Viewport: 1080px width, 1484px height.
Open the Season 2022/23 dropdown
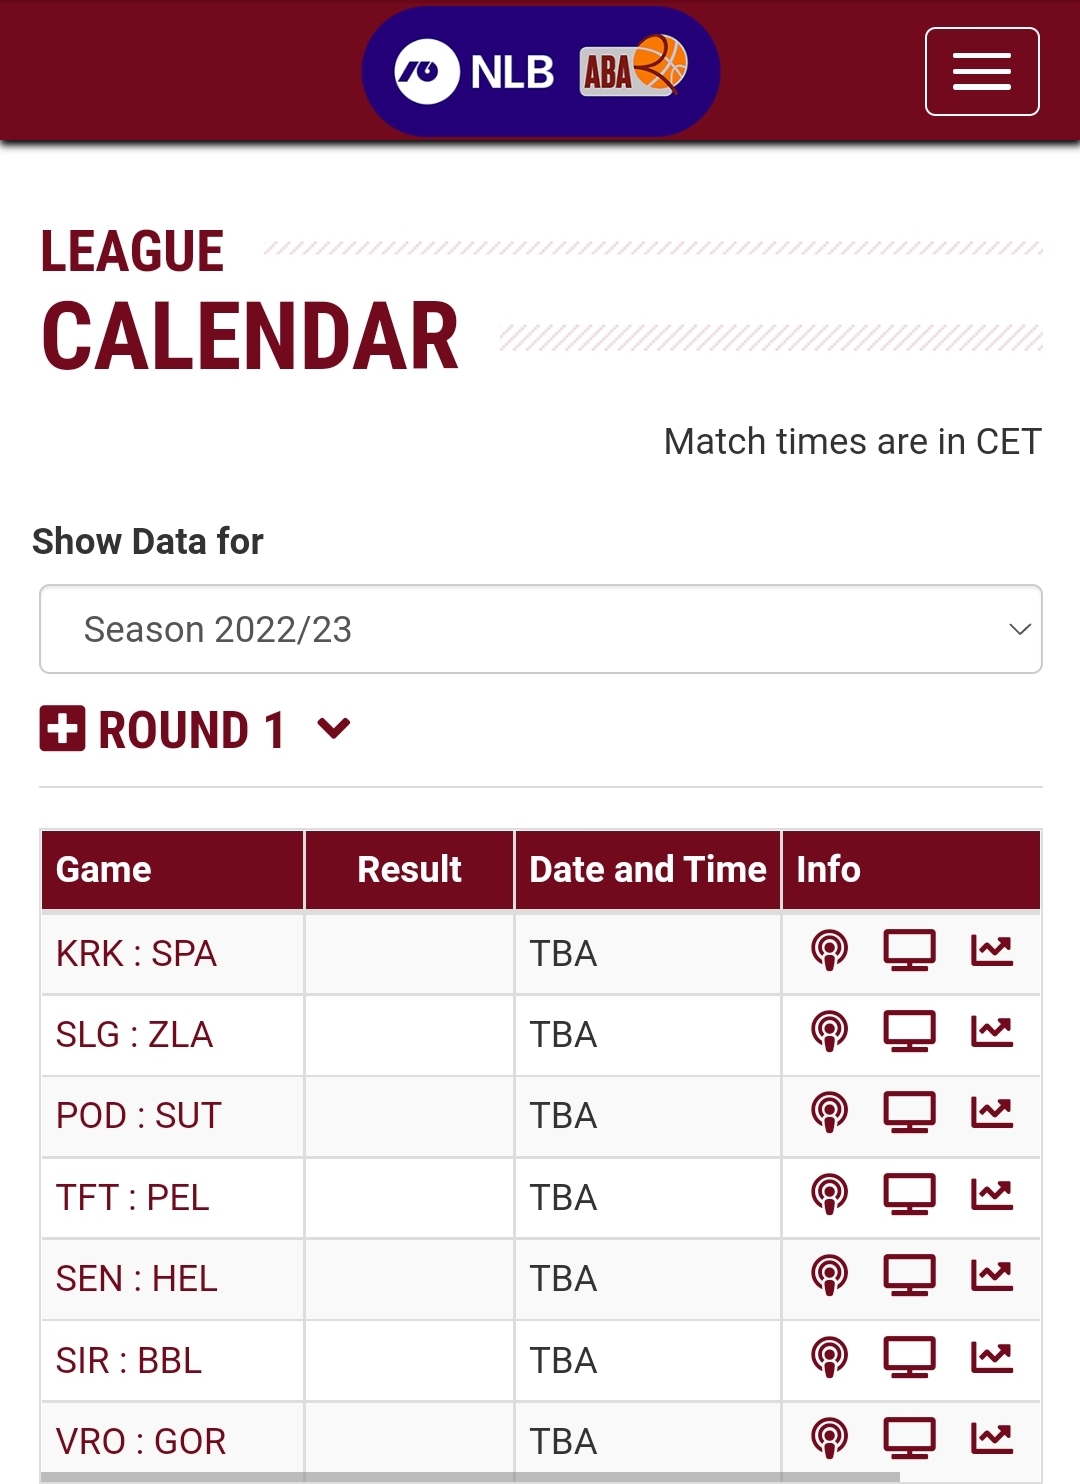click(541, 629)
